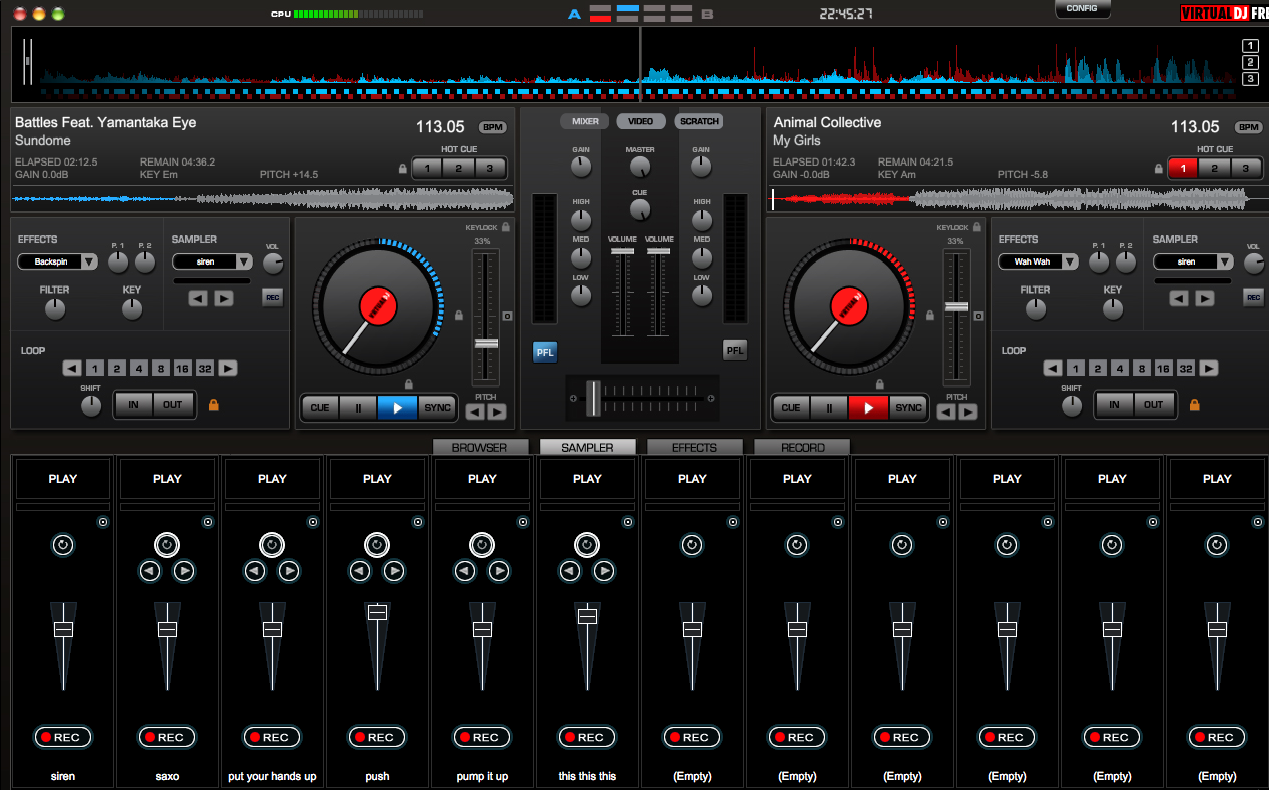Click the left channel HIGH EQ knob
This screenshot has width=1269, height=790.
581,220
